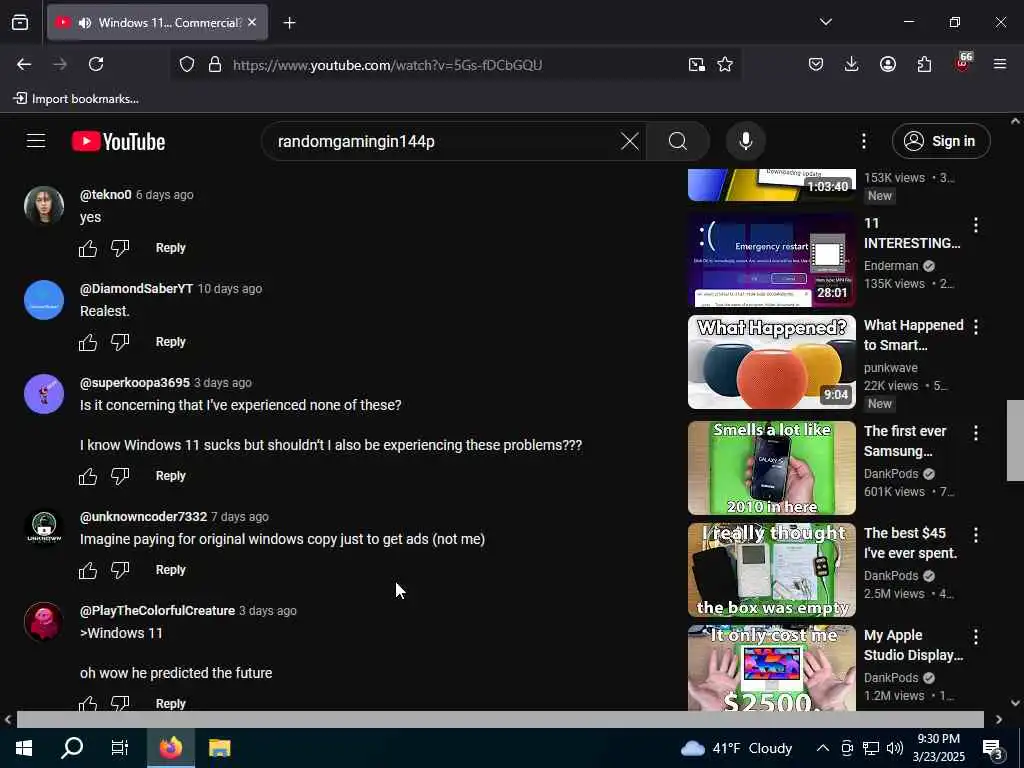The height and width of the screenshot is (768, 1024).
Task: Open What Happened to Smart video thumbnail
Action: coord(771,362)
